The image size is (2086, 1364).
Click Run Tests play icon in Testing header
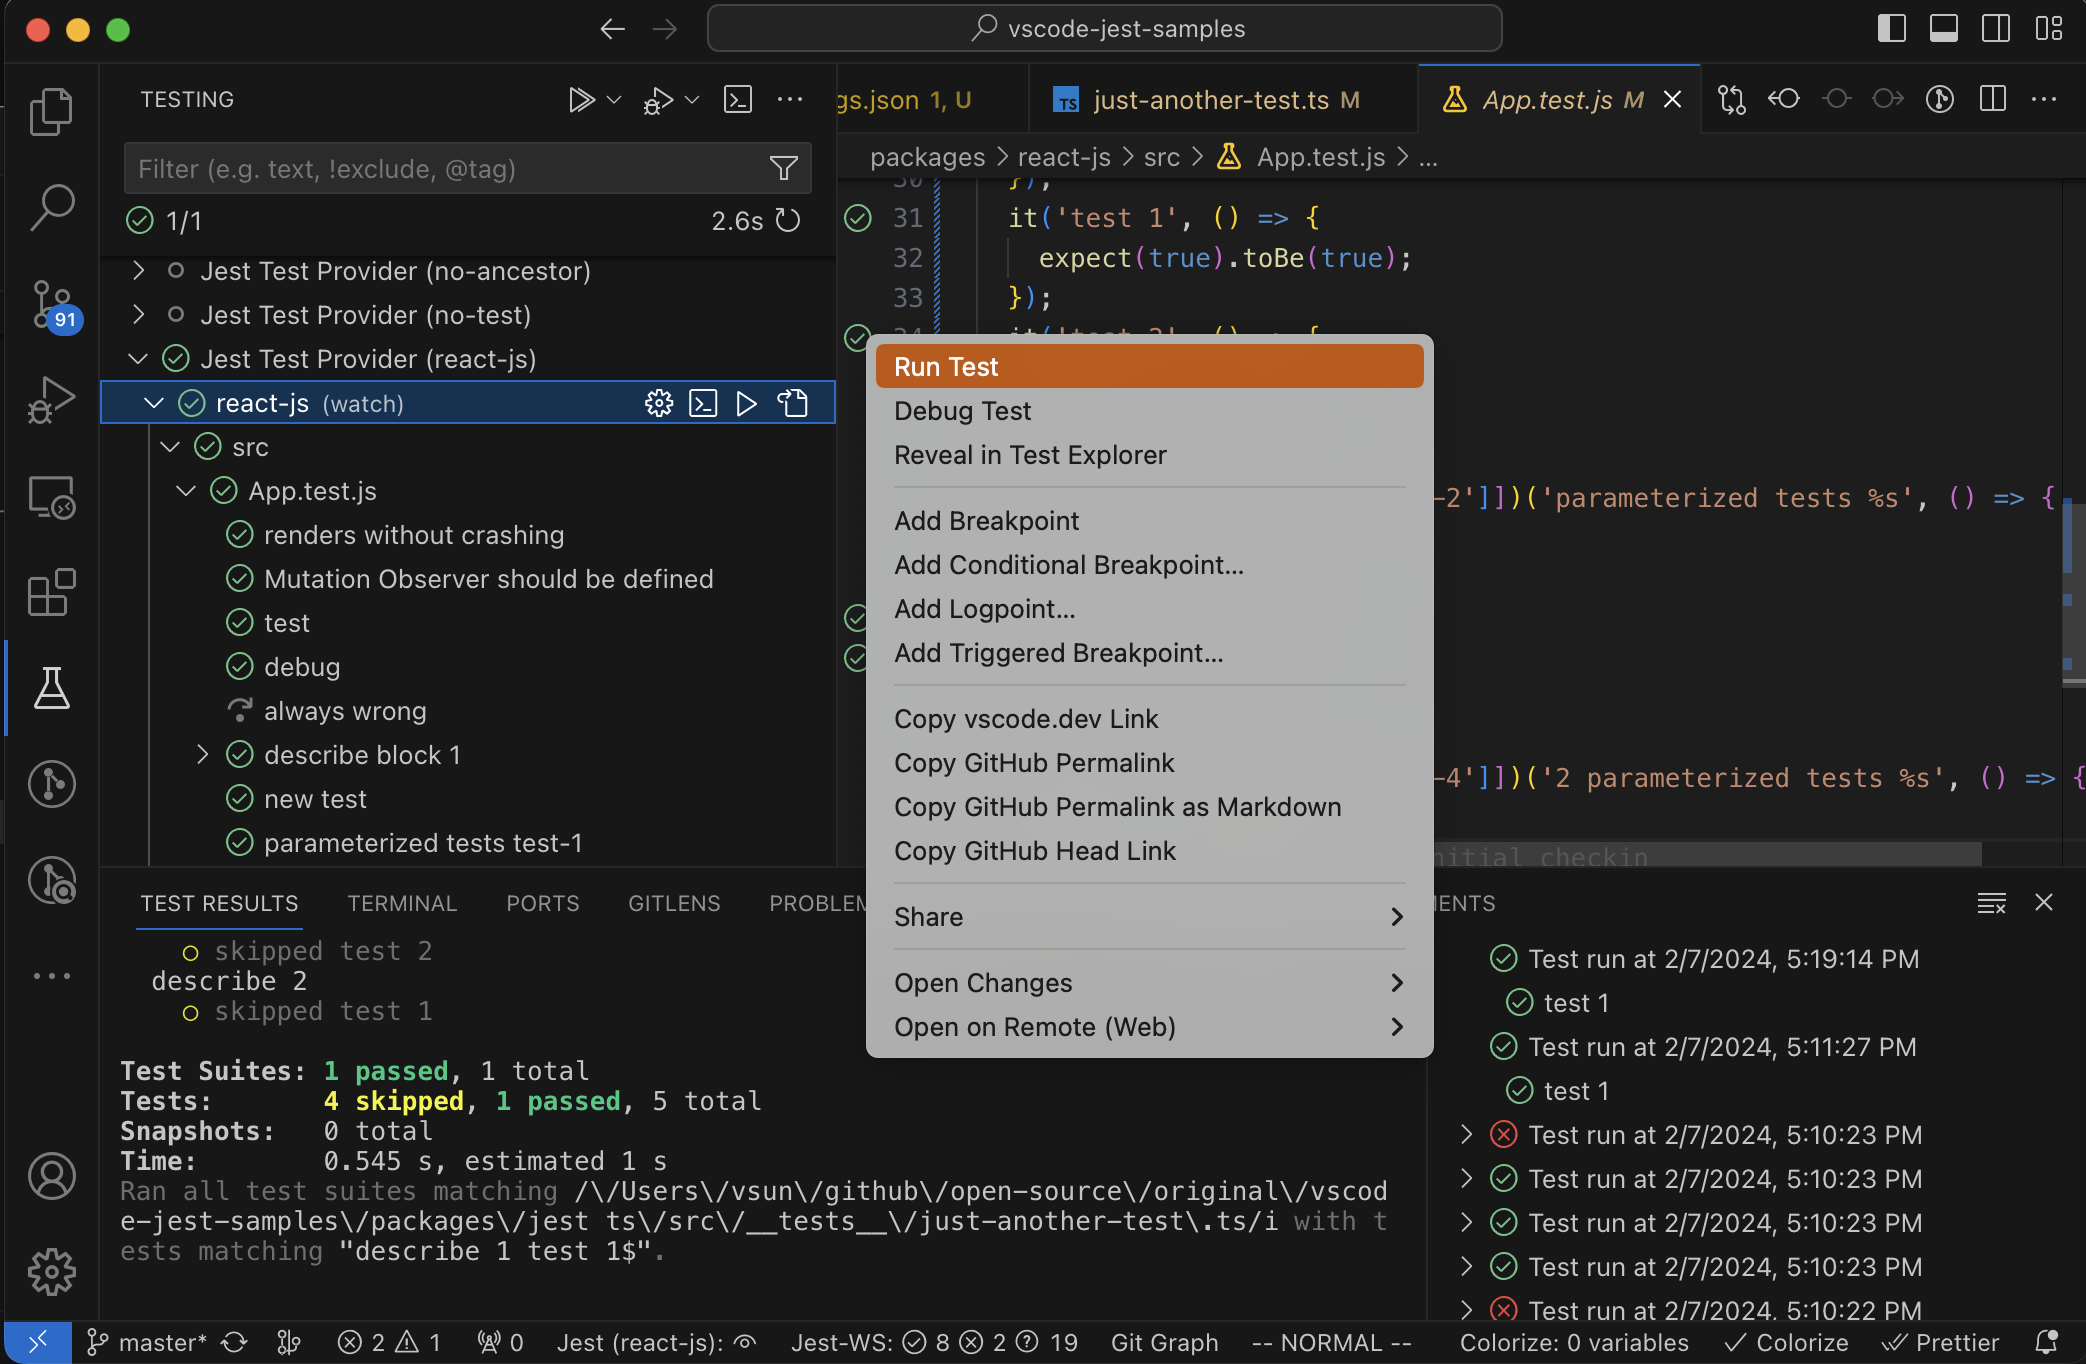click(x=581, y=100)
